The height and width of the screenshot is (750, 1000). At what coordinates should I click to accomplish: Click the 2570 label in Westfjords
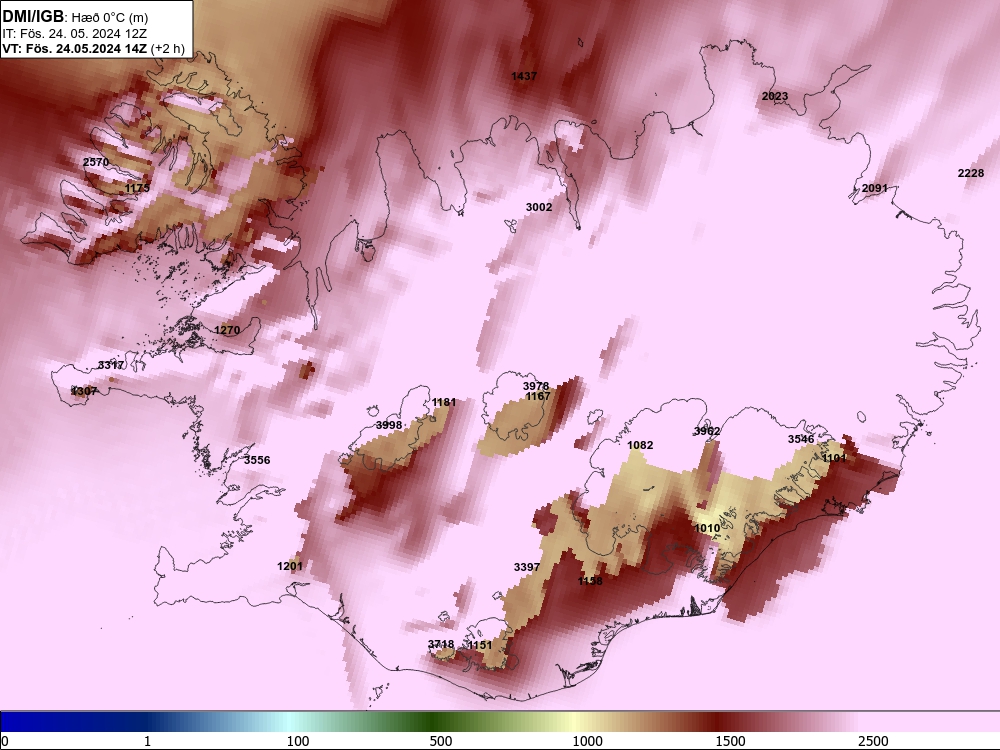click(x=96, y=162)
